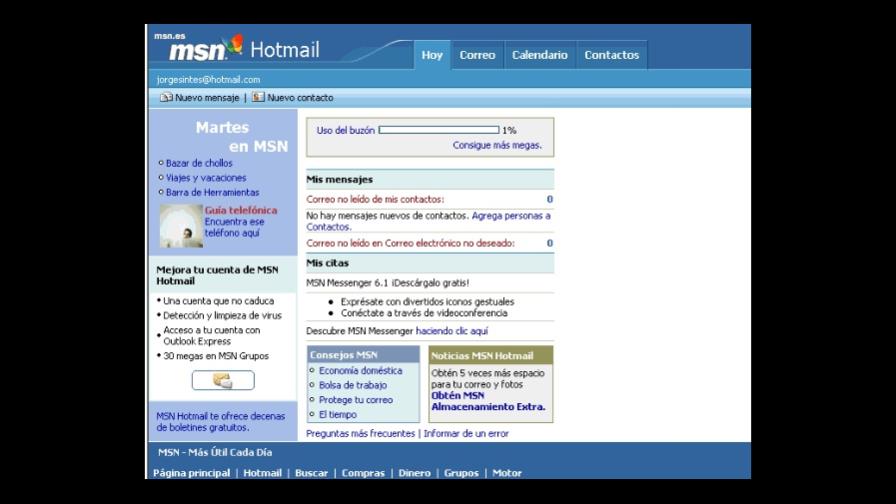The image size is (896, 504).
Task: Click Buscar footer link
Action: (311, 473)
